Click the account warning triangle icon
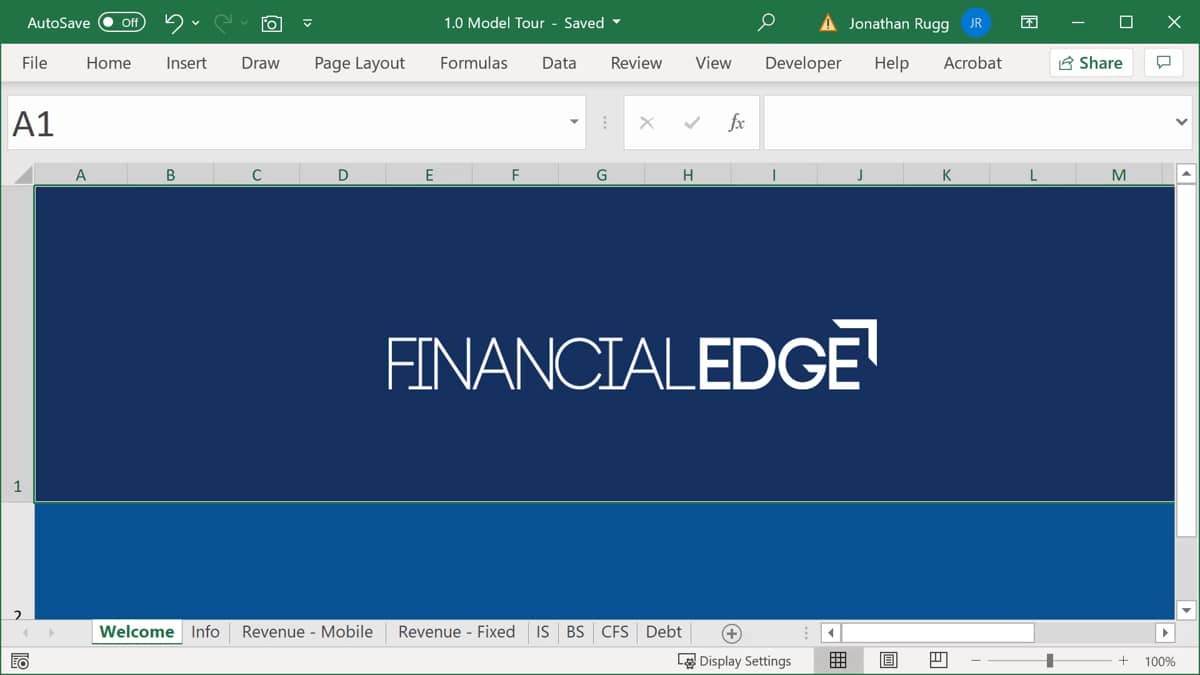 827,22
